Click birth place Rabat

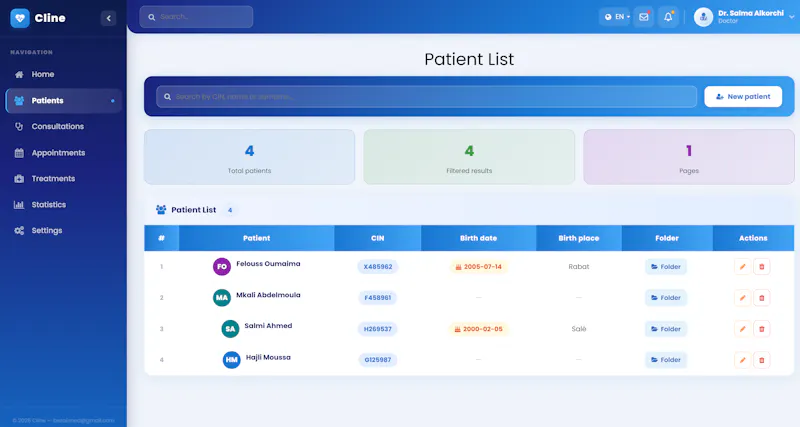click(x=579, y=267)
